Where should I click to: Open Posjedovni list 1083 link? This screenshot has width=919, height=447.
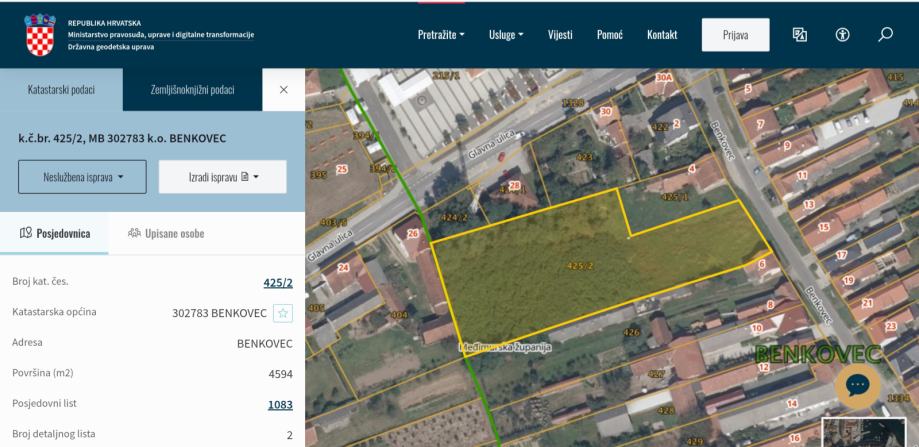(280, 404)
